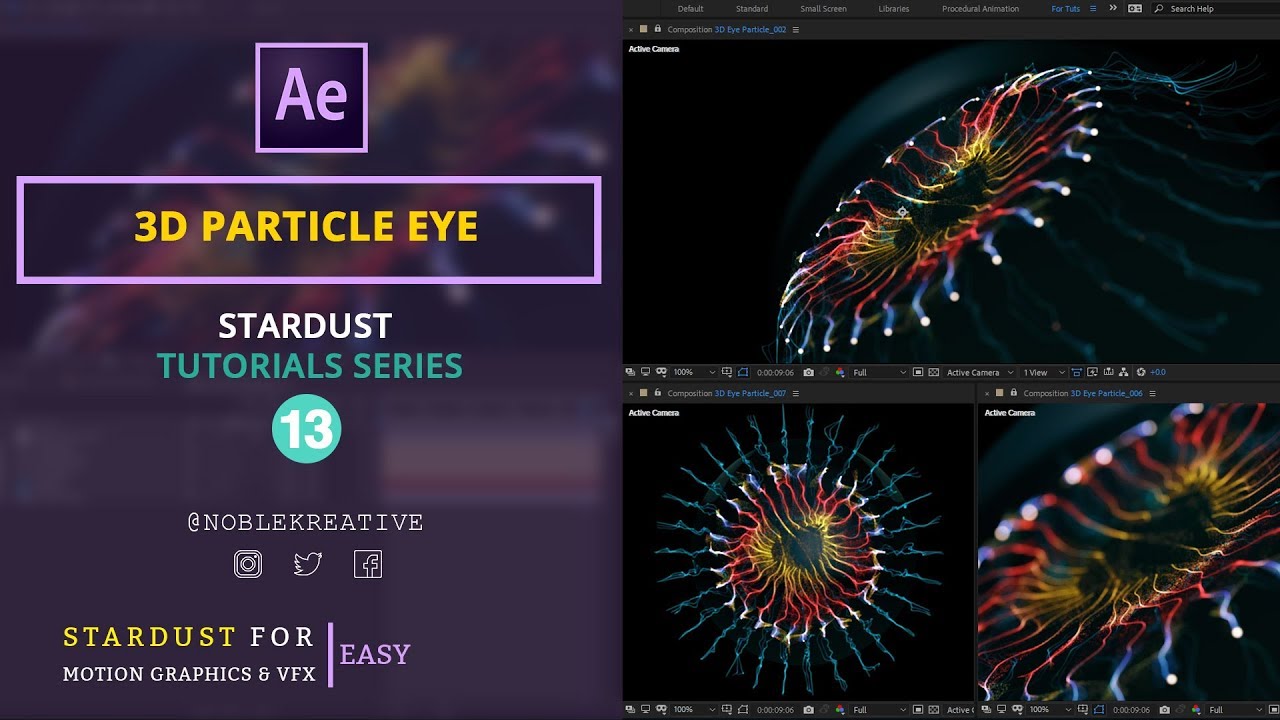
Task: Click Always Preview icon in 3D Eye Particle_002 viewer
Action: [630, 372]
